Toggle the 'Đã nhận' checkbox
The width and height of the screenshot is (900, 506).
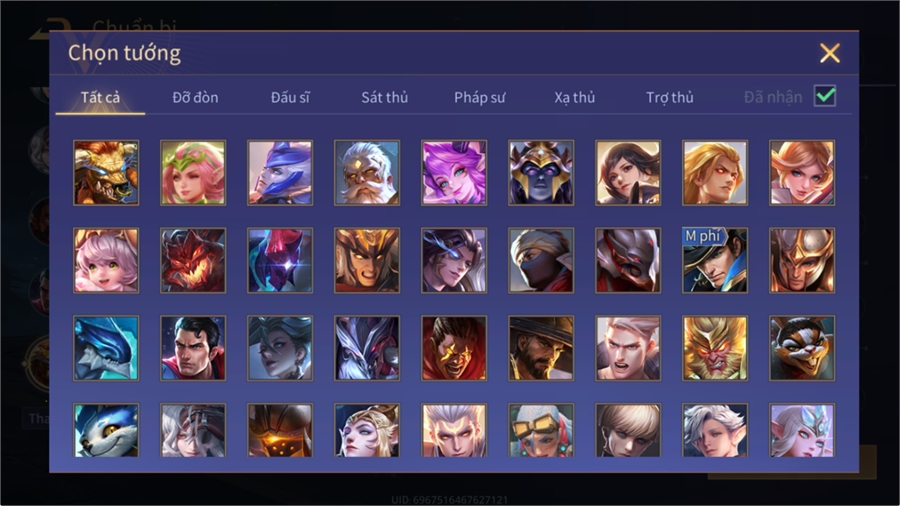[825, 96]
